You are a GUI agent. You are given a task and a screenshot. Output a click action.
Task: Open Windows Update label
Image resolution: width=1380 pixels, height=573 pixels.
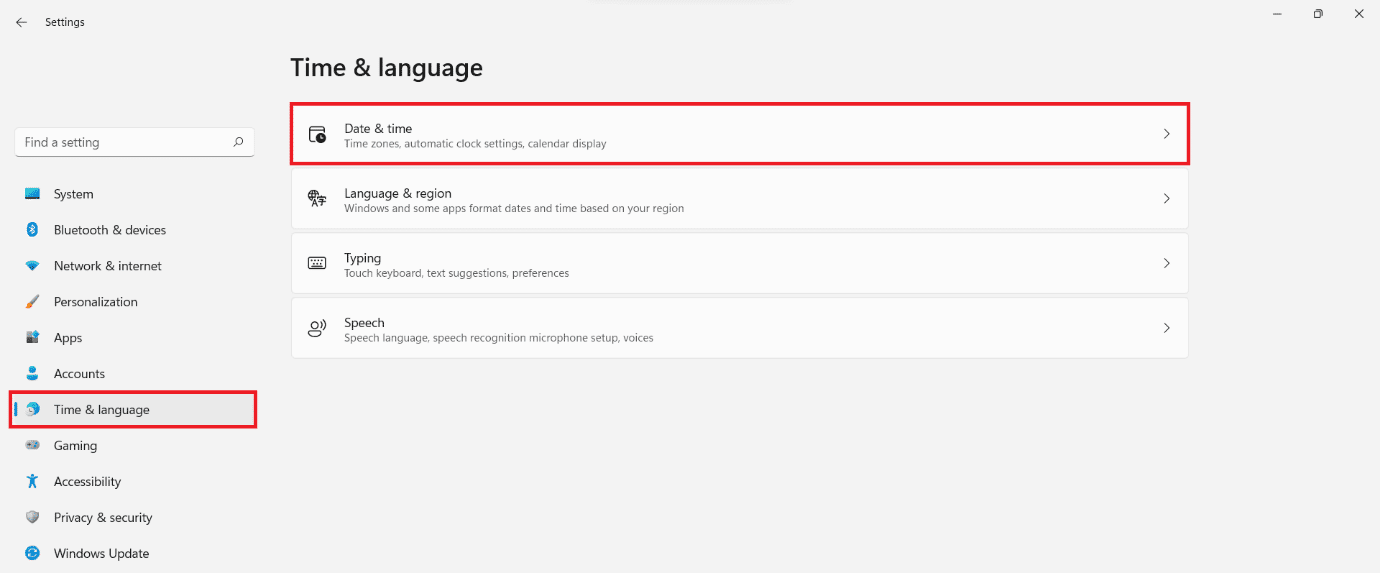click(x=102, y=554)
